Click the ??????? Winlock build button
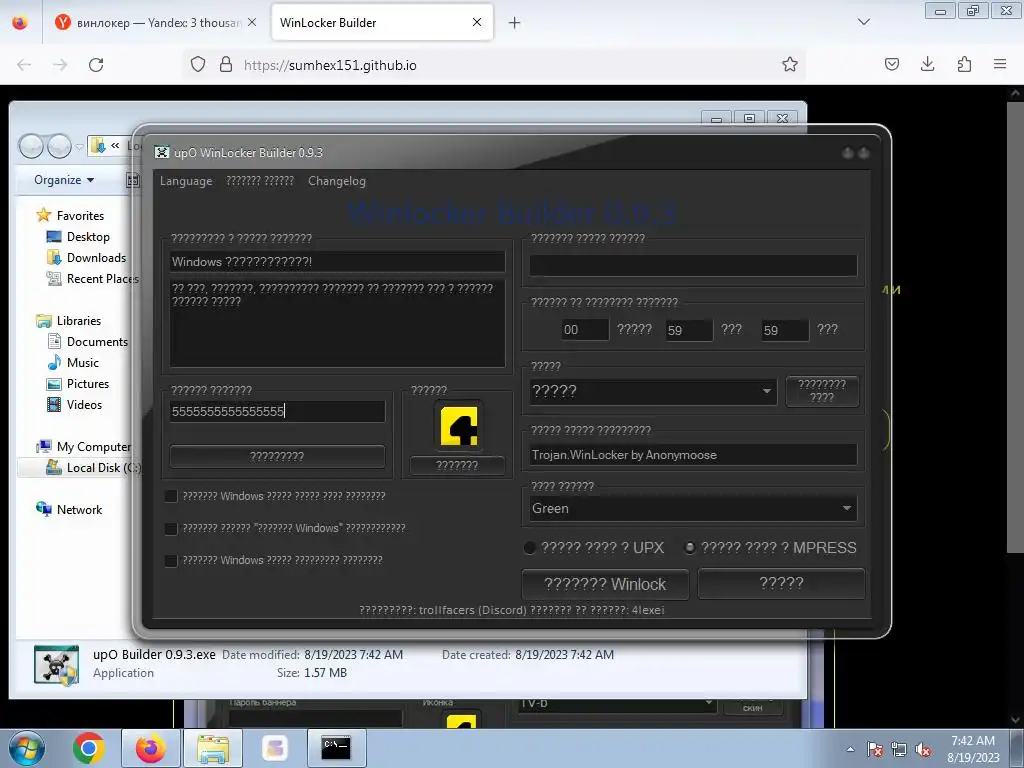Viewport: 1024px width, 768px height. (x=605, y=584)
